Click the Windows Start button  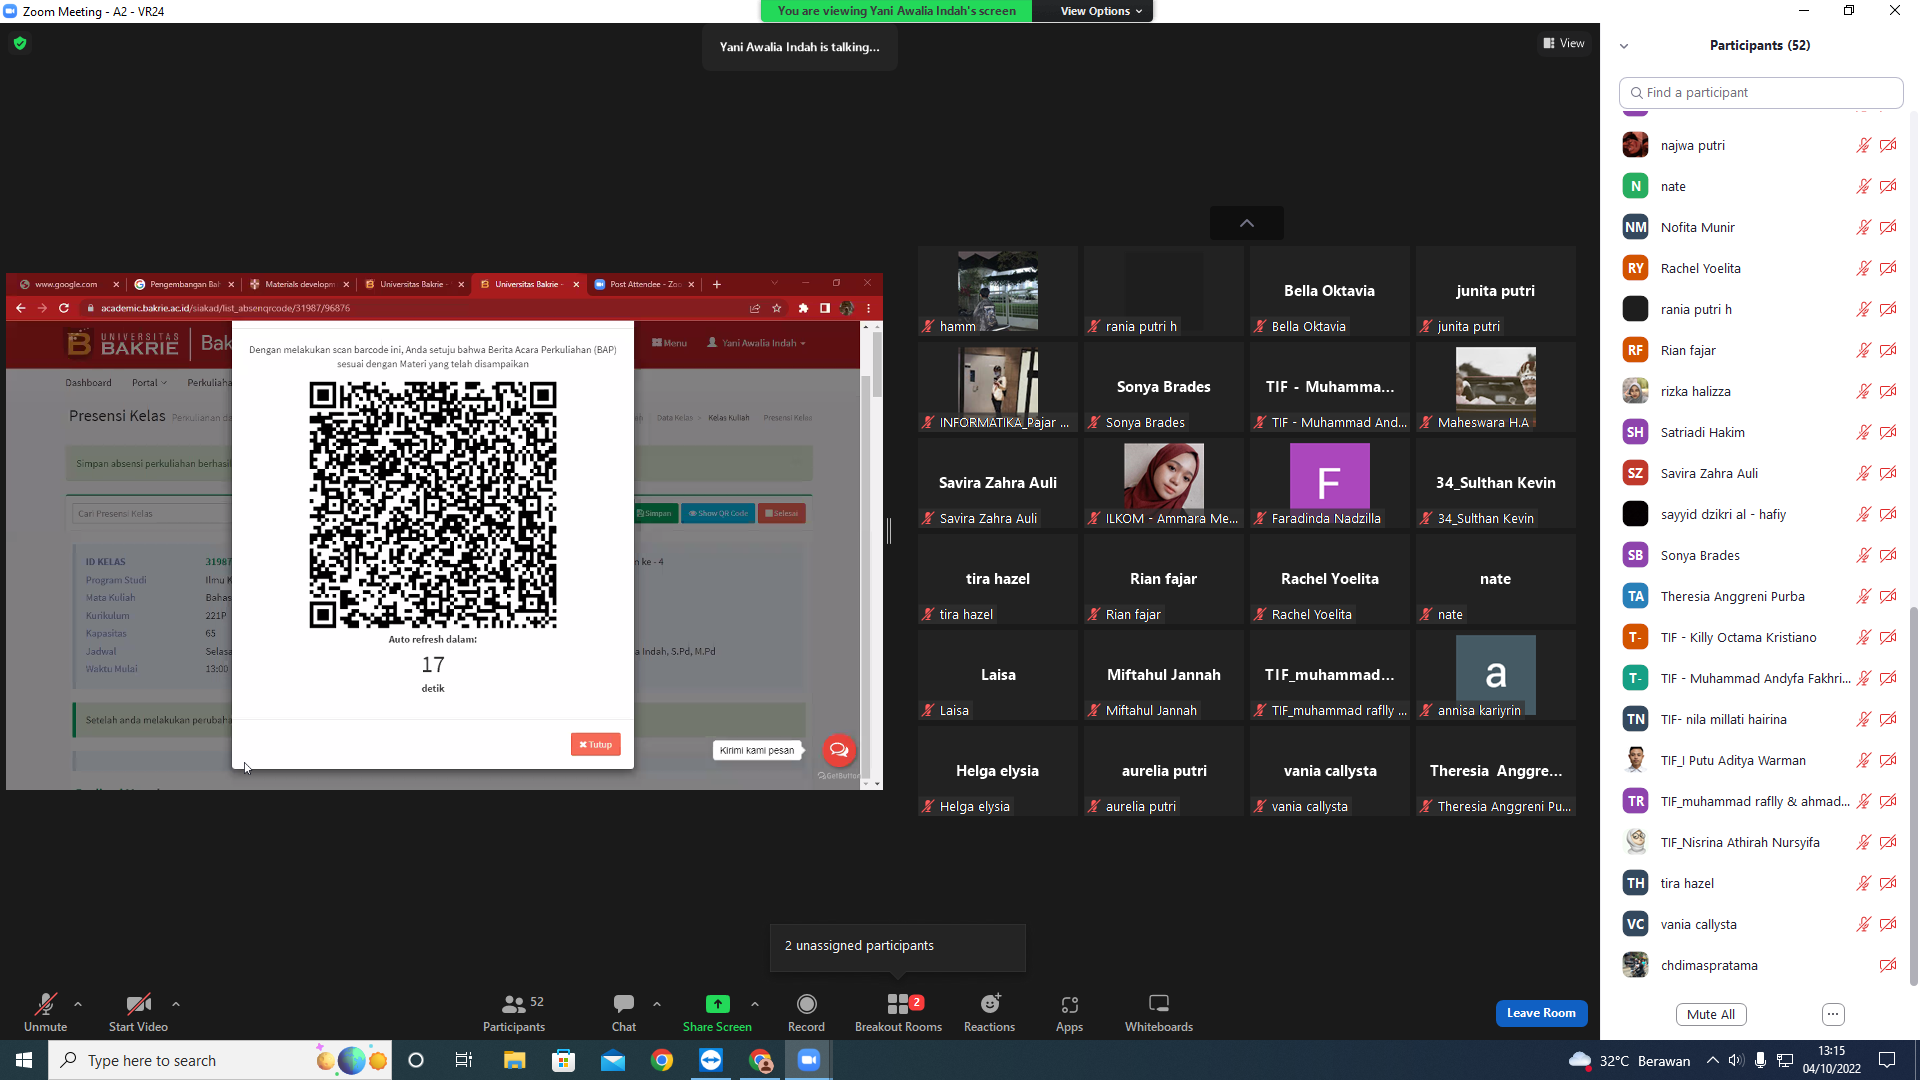coord(24,1060)
